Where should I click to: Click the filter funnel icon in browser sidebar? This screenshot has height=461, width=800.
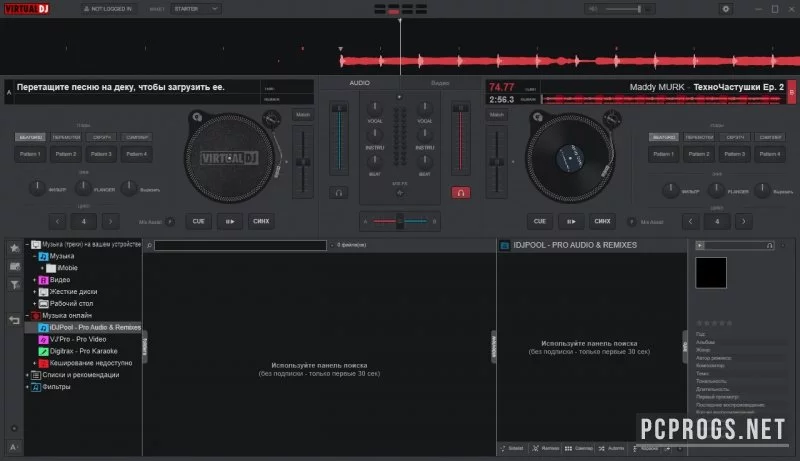pyautogui.click(x=14, y=285)
